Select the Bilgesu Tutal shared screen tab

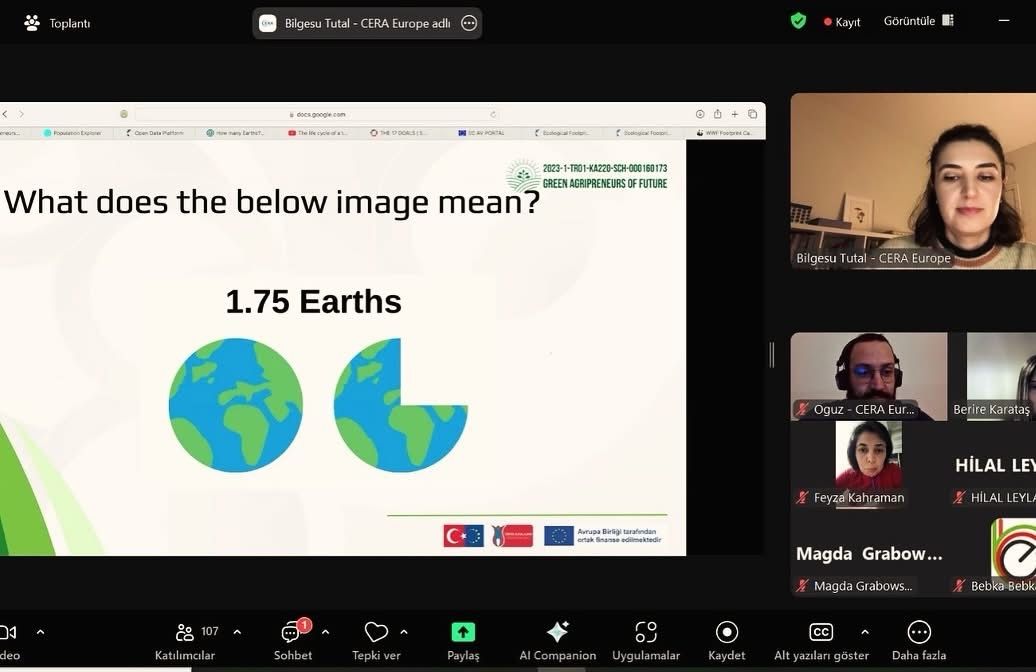click(356, 23)
